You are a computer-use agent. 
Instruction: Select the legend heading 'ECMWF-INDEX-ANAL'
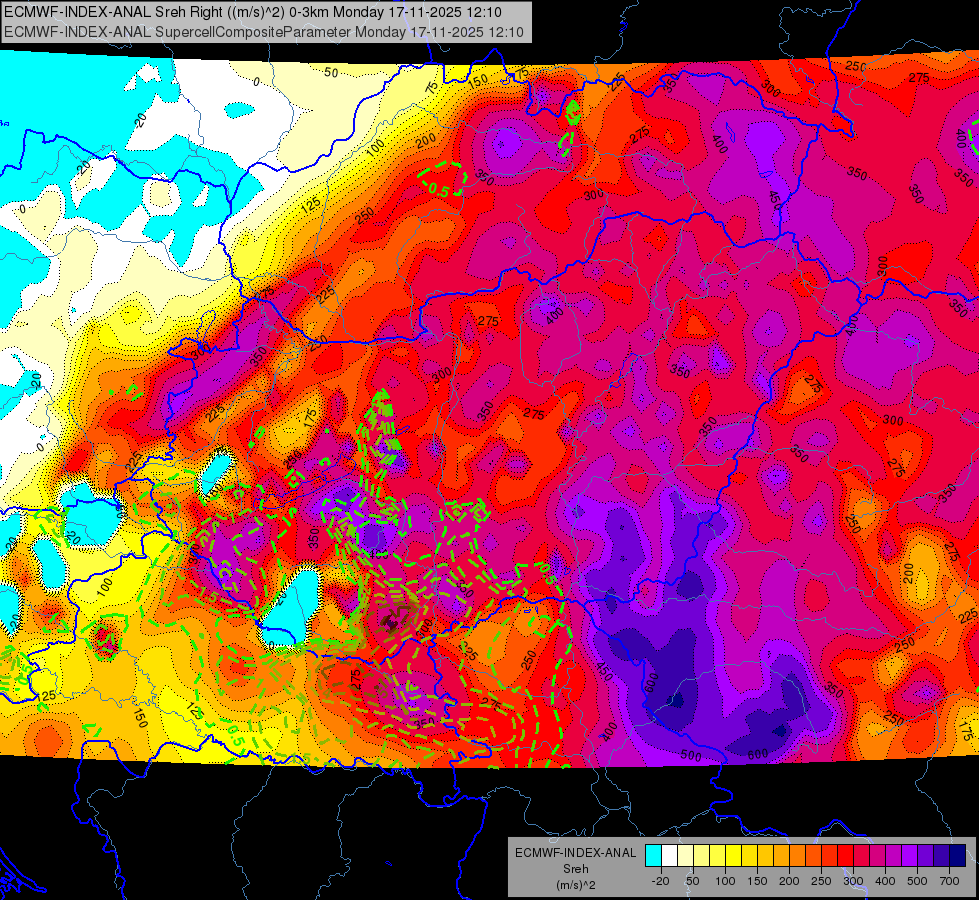[576, 853]
